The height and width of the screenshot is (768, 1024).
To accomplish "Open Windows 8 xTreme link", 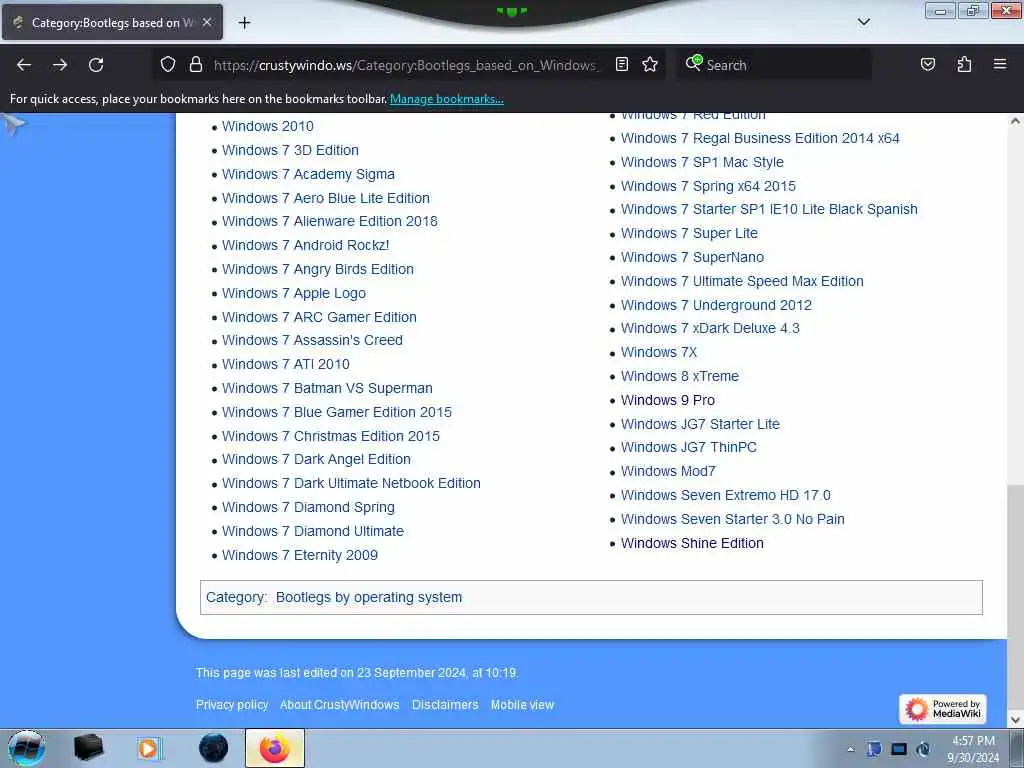I will click(x=680, y=376).
